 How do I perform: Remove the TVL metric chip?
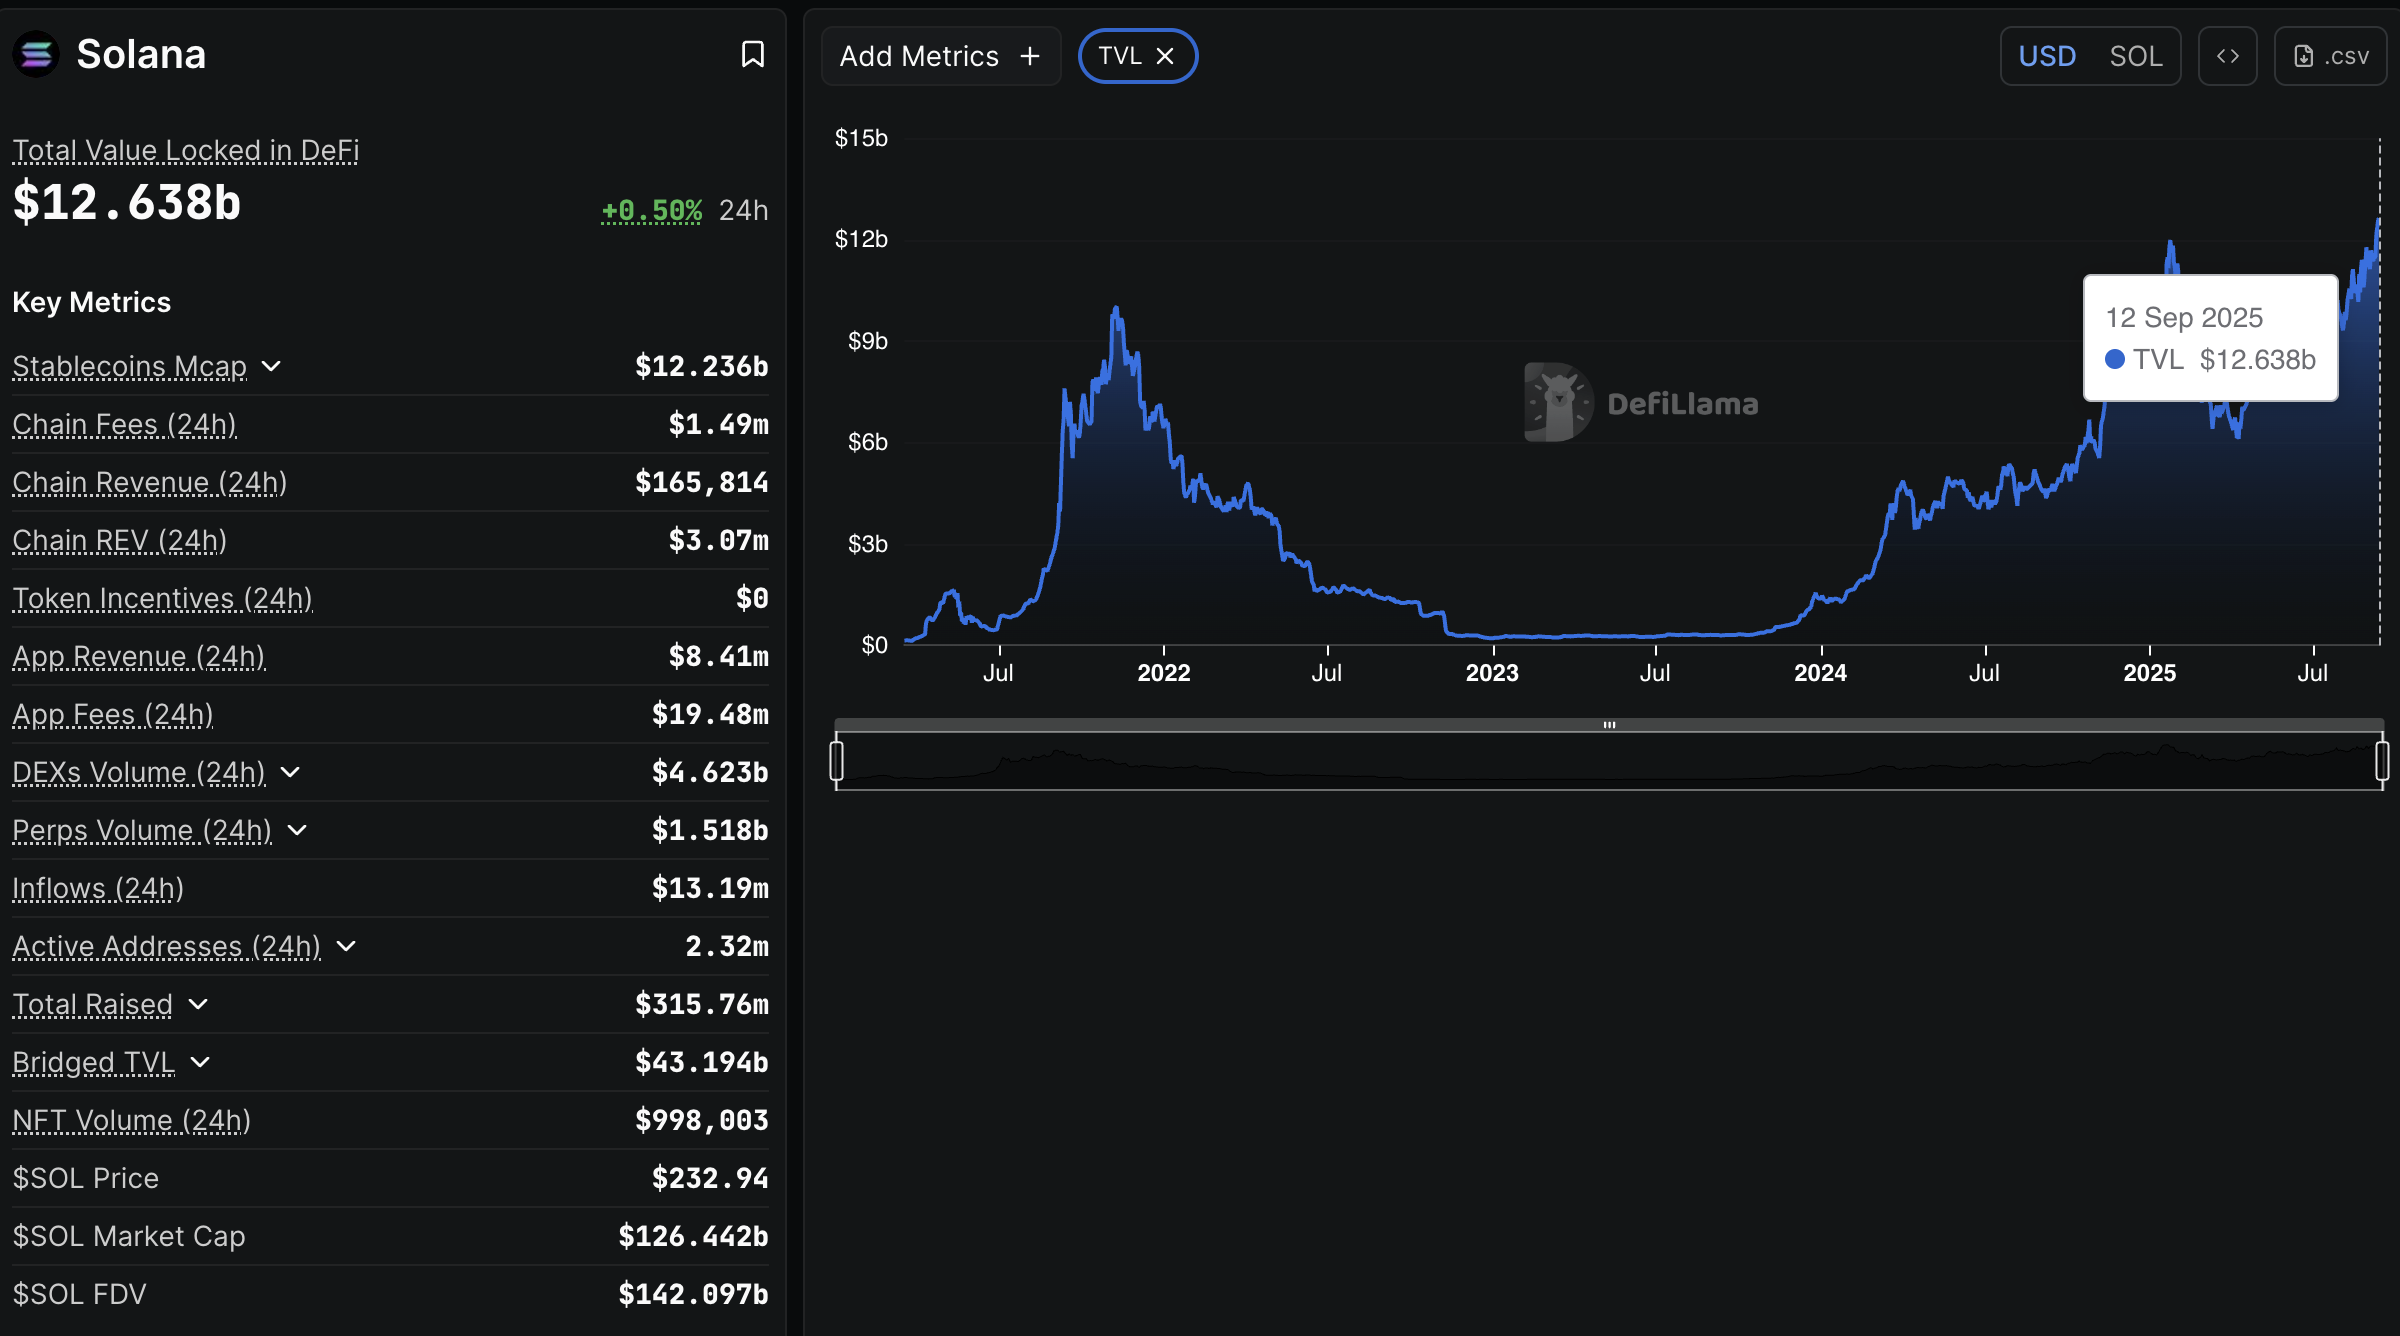1165,56
